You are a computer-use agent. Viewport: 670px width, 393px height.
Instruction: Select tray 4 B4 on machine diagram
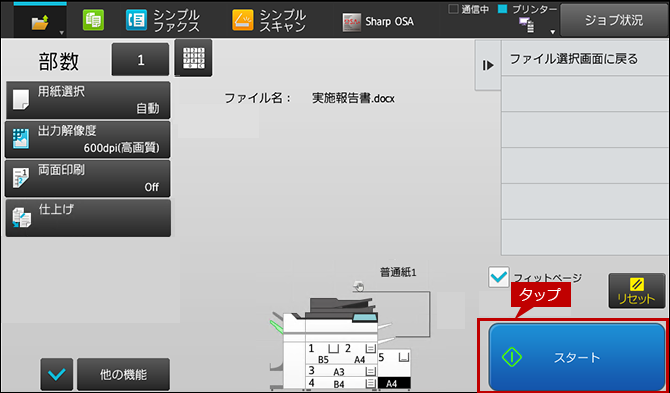341,383
